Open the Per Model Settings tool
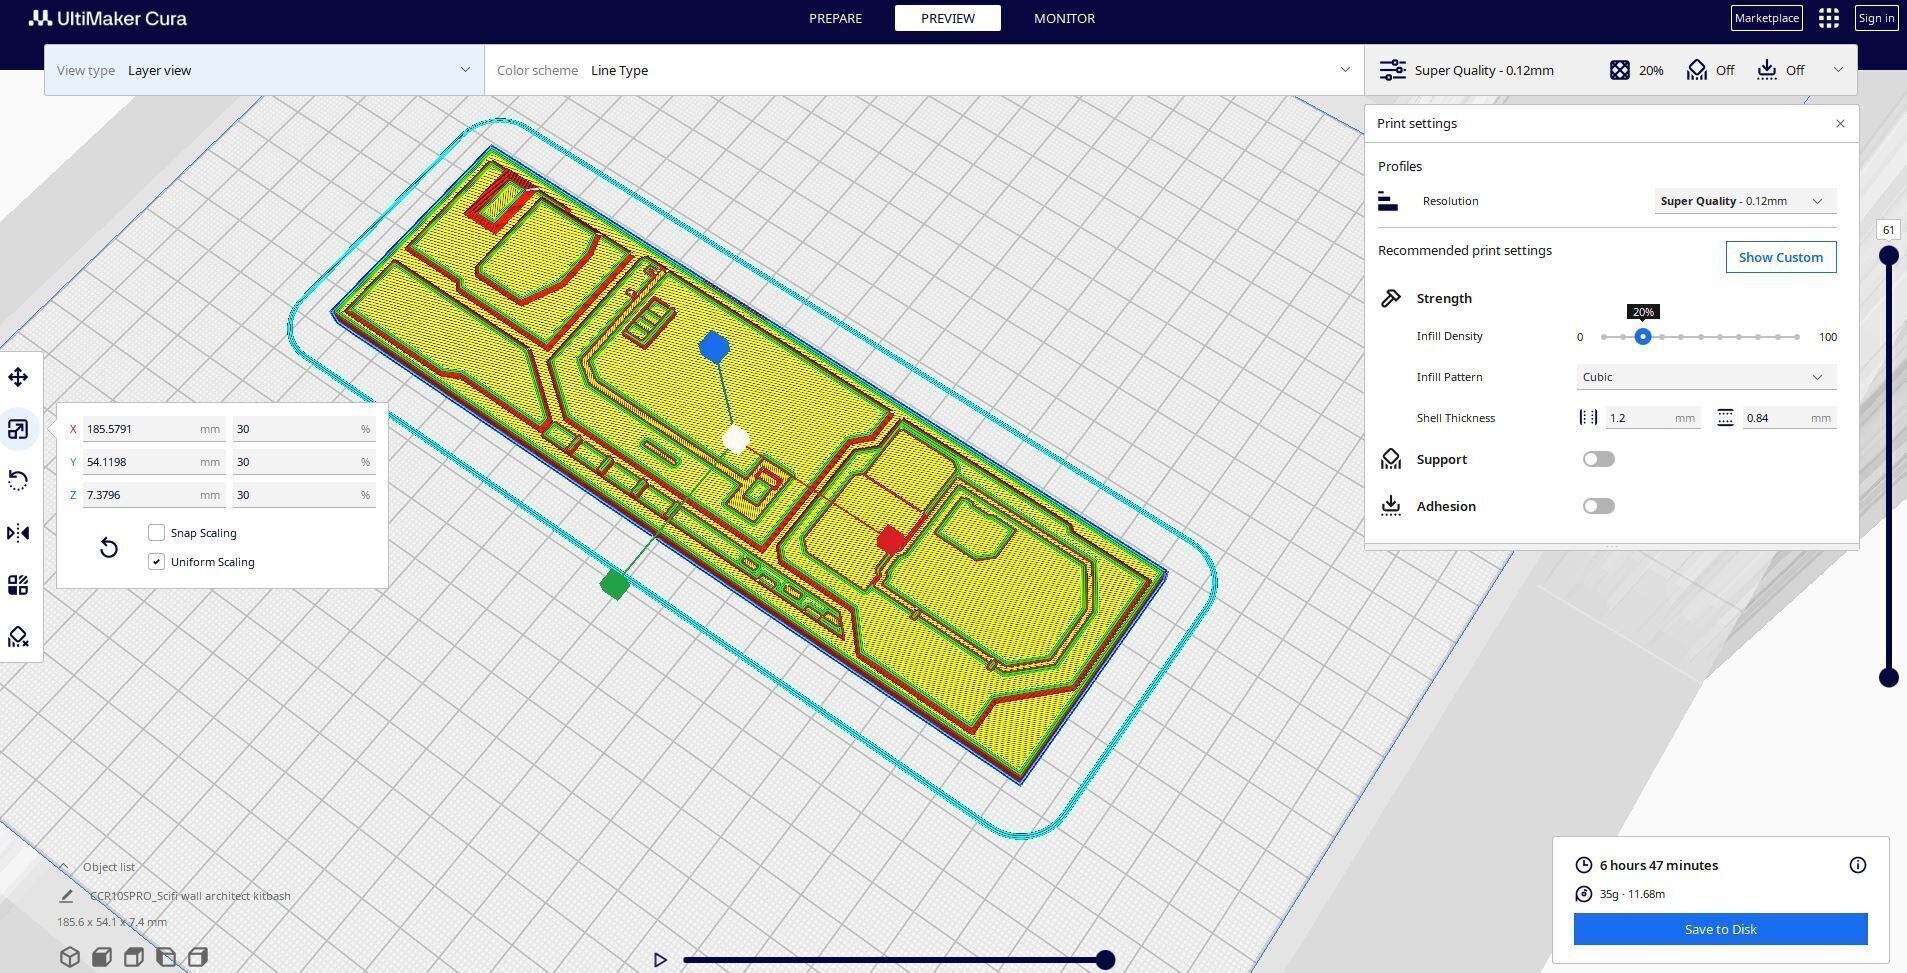1907x973 pixels. point(18,585)
